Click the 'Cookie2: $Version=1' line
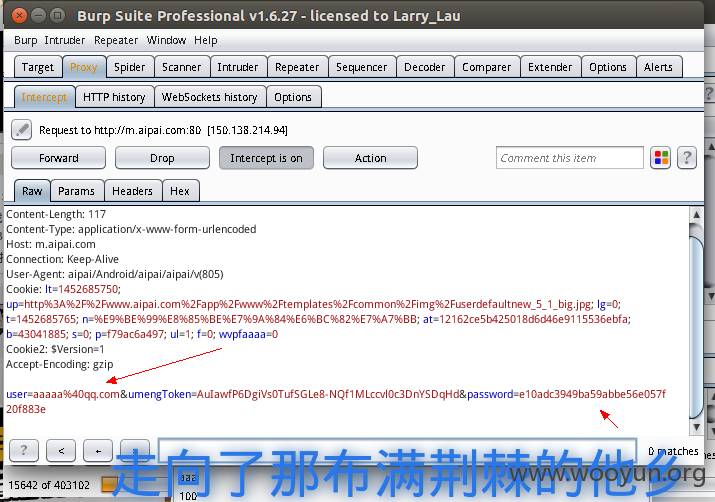This screenshot has height=502, width=715. pyautogui.click(x=55, y=349)
